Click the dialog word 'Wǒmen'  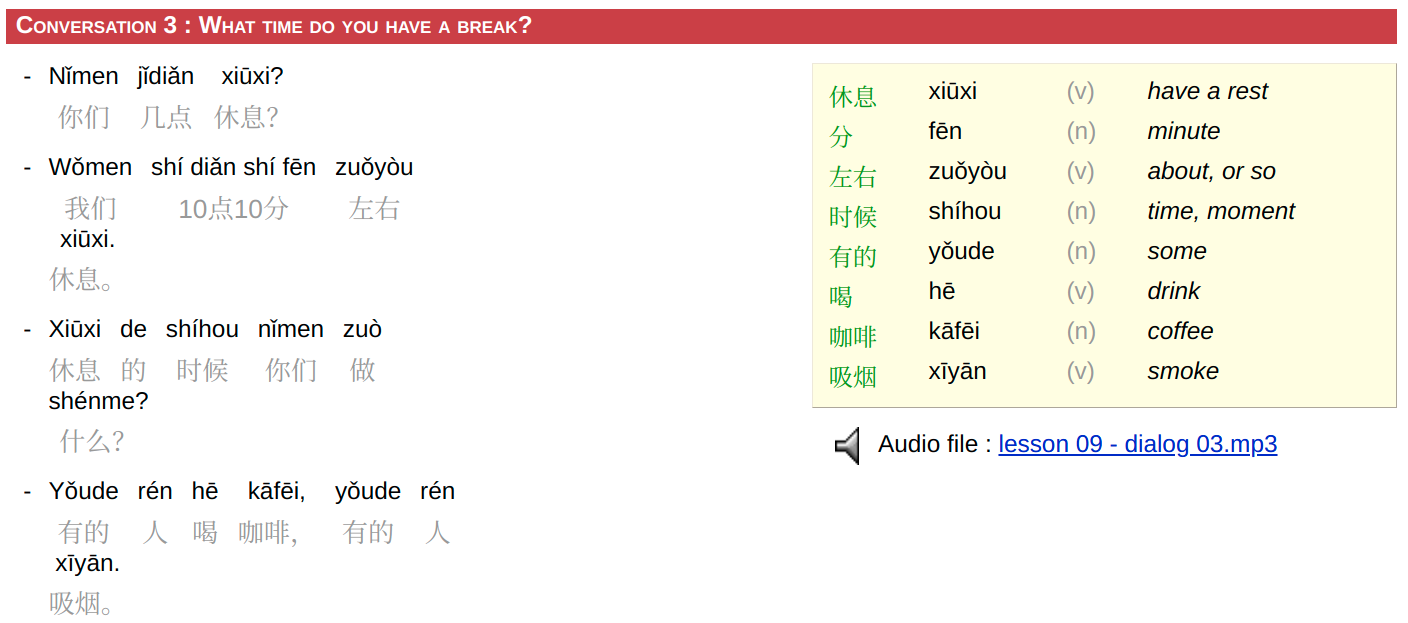90,167
